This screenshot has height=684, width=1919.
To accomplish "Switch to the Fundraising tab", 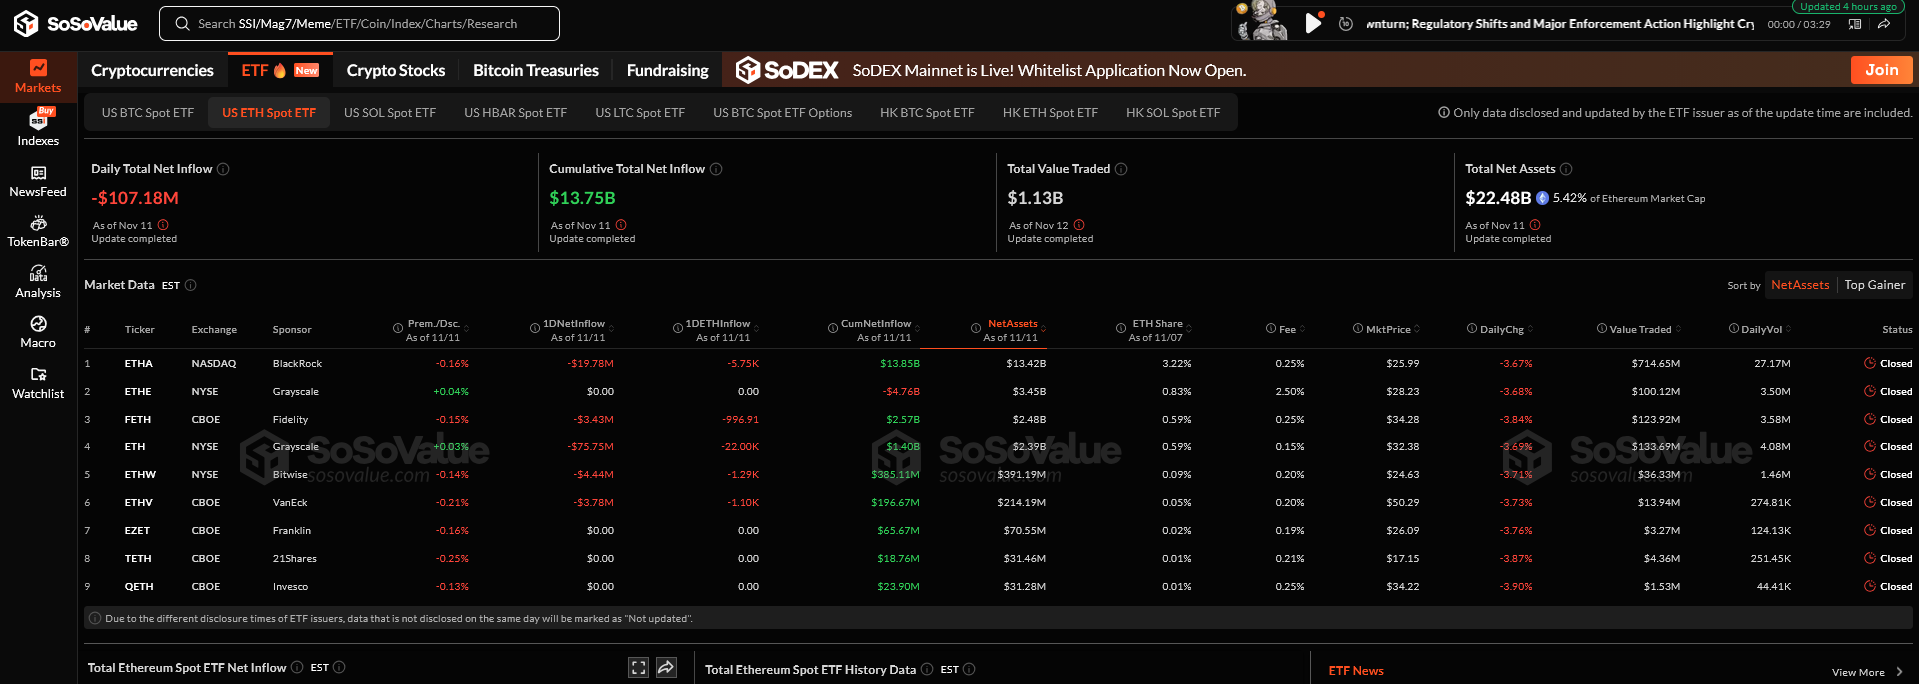I will click(667, 70).
